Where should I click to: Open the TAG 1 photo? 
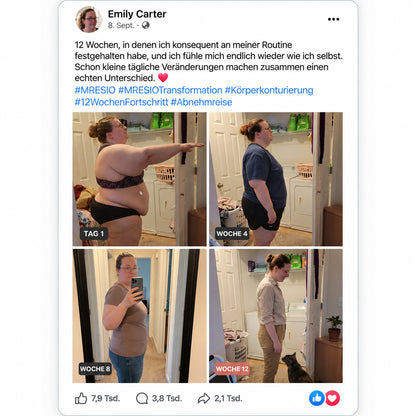[140, 179]
